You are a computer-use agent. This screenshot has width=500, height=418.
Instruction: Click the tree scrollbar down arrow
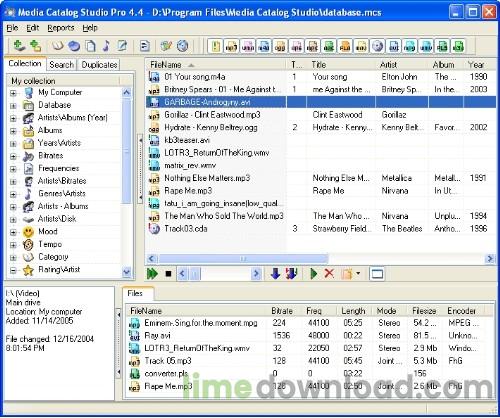[127, 273]
